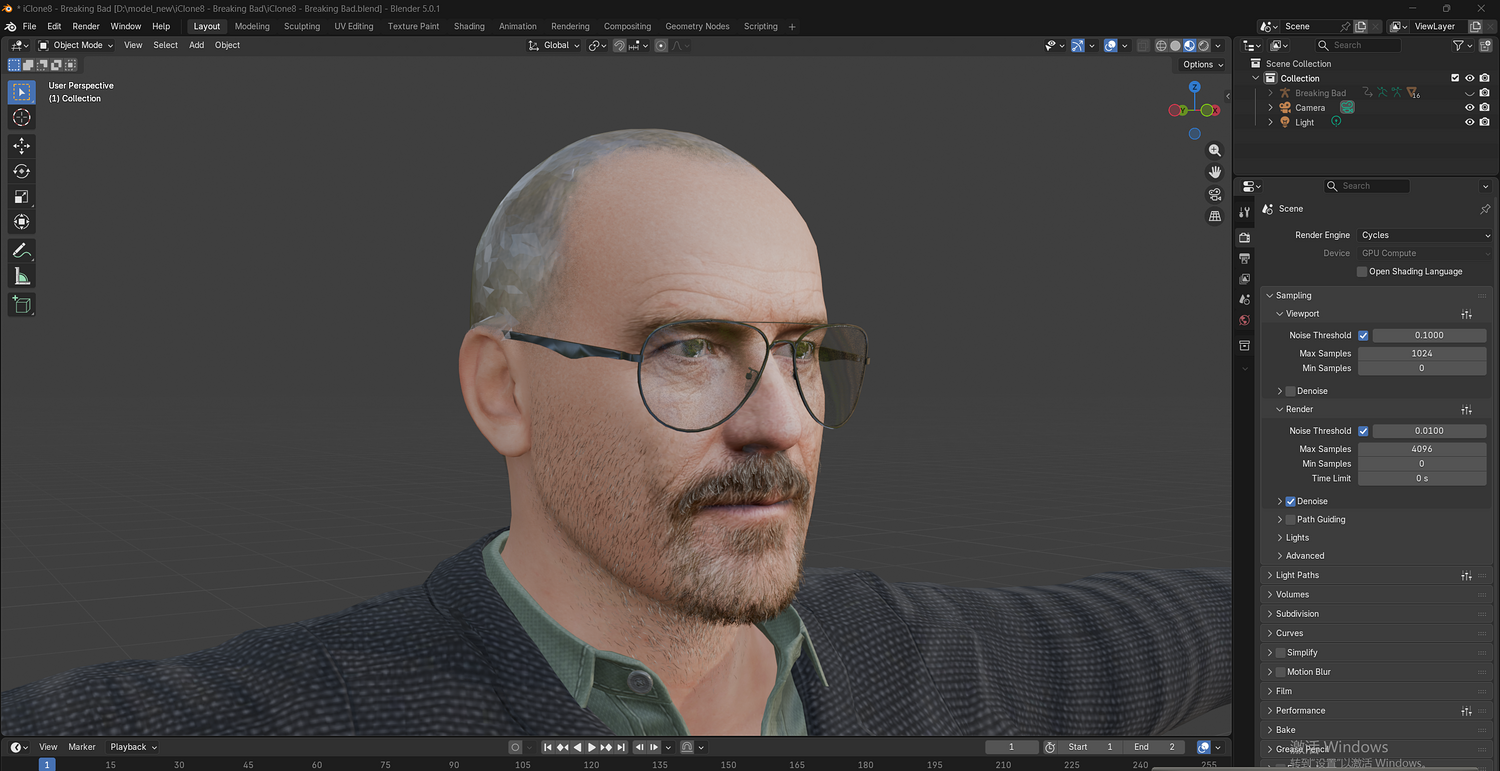Screen dimensions: 1500x771
Task: Open the Render menu
Action: tap(86, 27)
